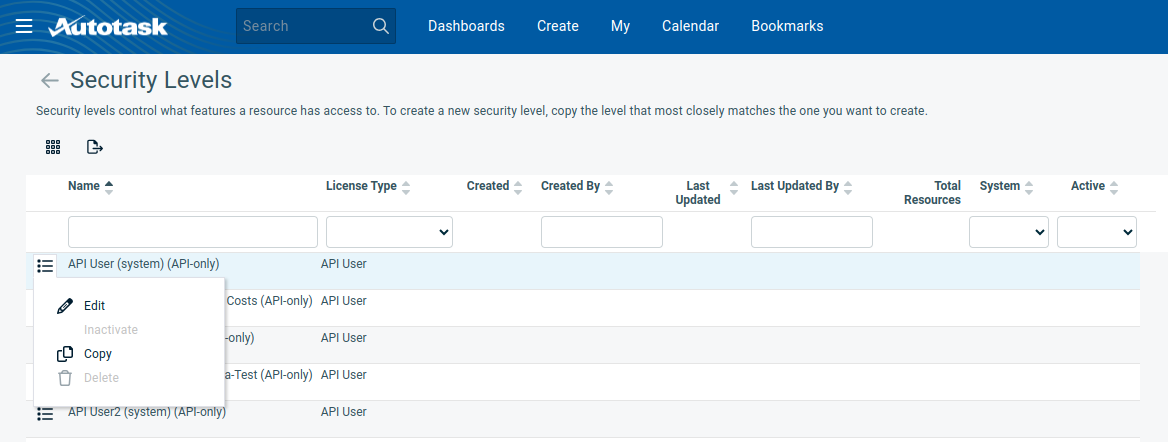Image resolution: width=1168 pixels, height=442 pixels.
Task: Open the column chooser grid icon
Action: [53, 147]
